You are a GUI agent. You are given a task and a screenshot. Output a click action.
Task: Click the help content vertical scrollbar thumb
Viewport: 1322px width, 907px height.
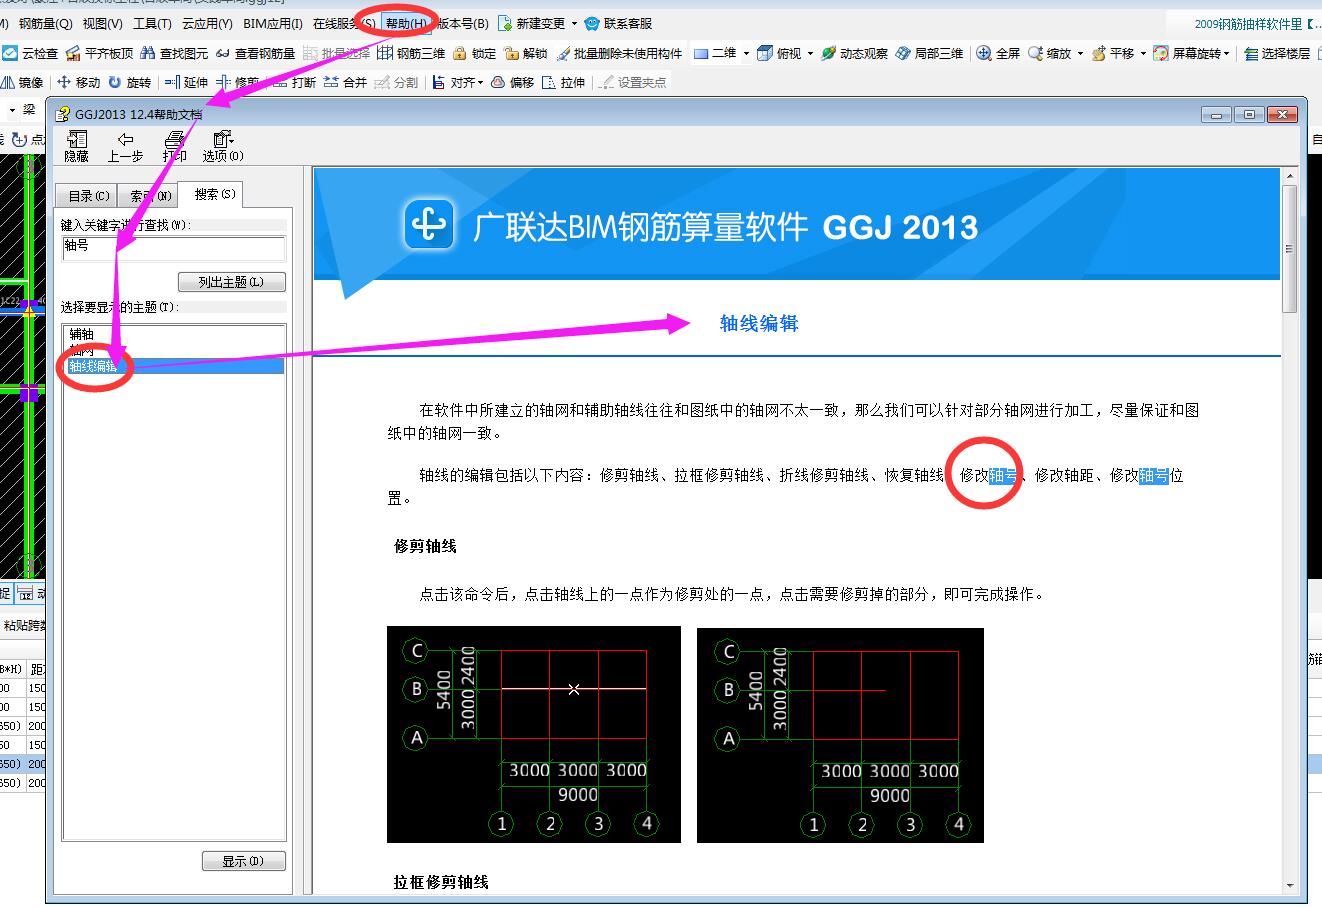pos(1290,248)
